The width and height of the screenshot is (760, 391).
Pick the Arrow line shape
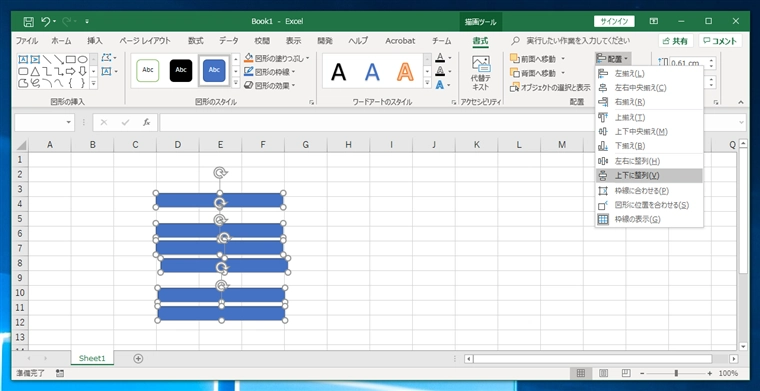tap(59, 60)
